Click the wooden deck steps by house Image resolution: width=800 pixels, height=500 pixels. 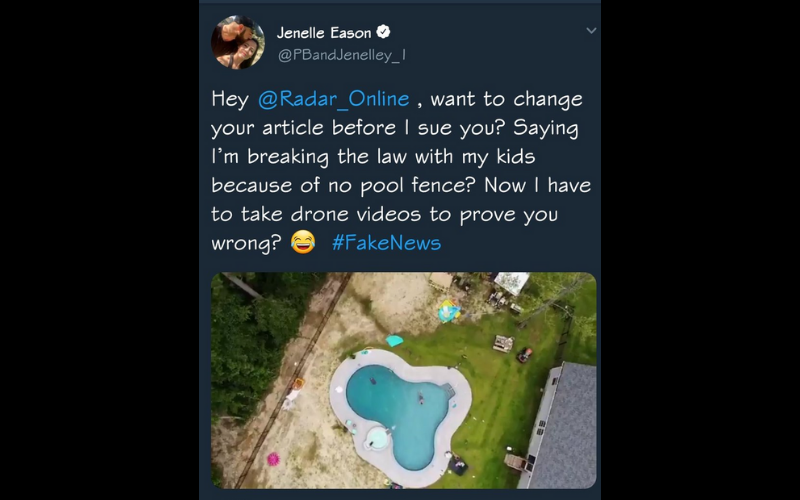tap(518, 463)
